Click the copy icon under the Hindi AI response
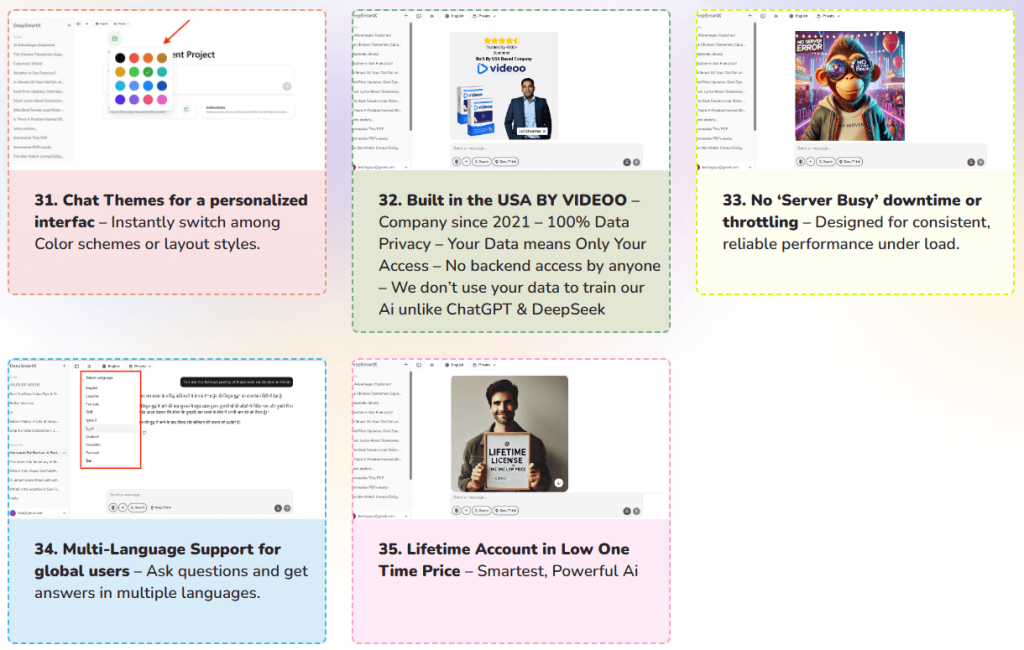This screenshot has height=650, width=1024. pyautogui.click(x=144, y=432)
